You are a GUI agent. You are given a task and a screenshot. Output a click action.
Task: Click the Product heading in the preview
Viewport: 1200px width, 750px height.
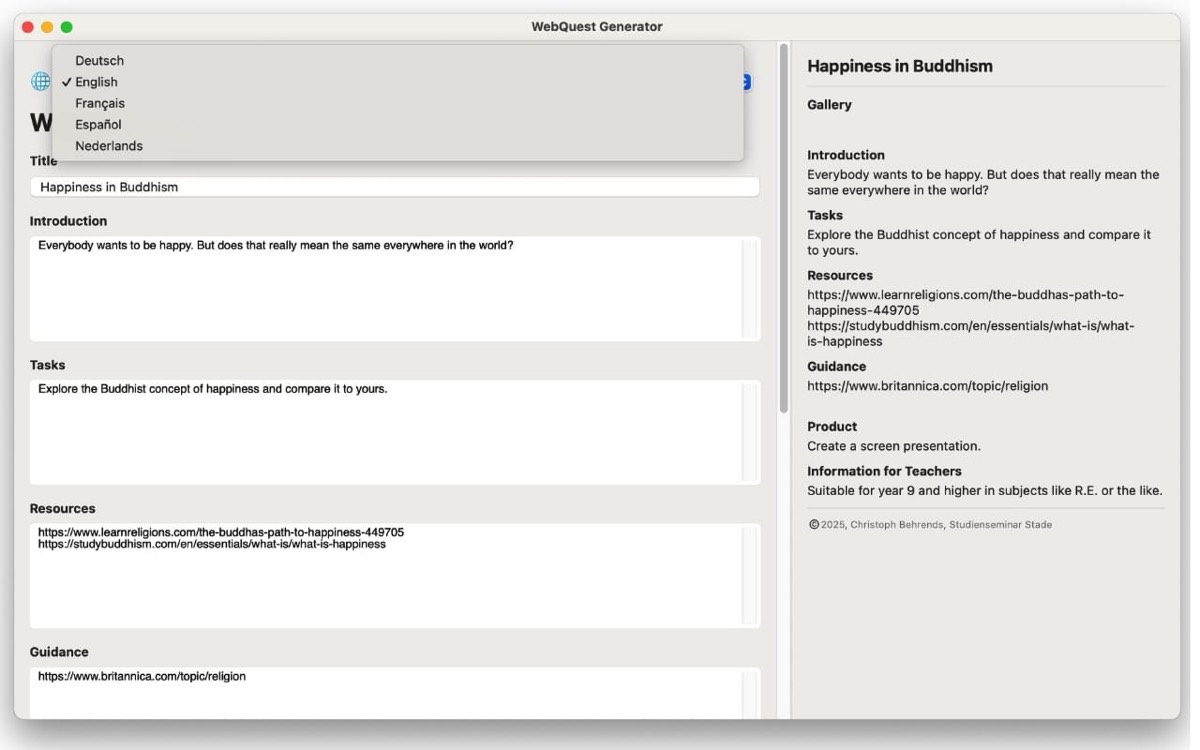click(832, 427)
